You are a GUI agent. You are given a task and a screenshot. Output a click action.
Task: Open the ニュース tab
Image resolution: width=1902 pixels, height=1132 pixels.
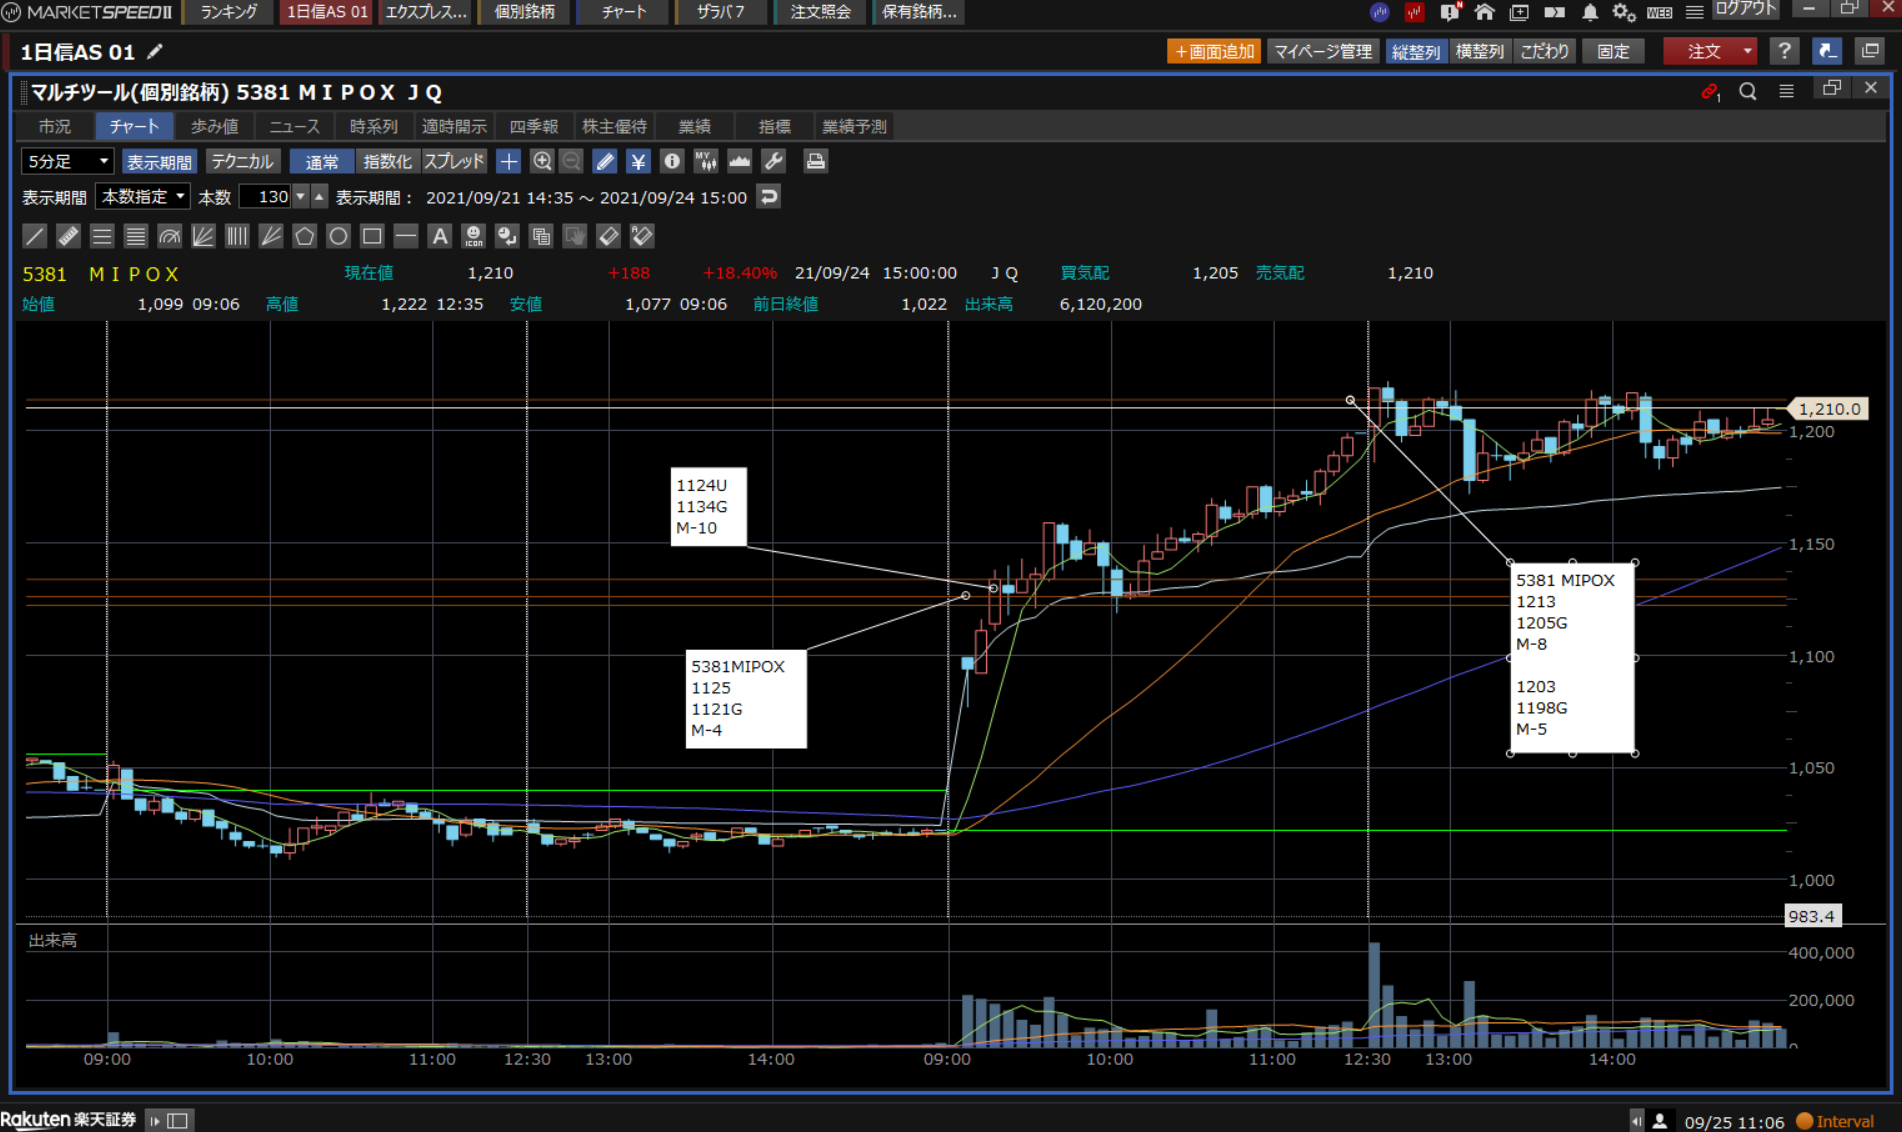(294, 126)
